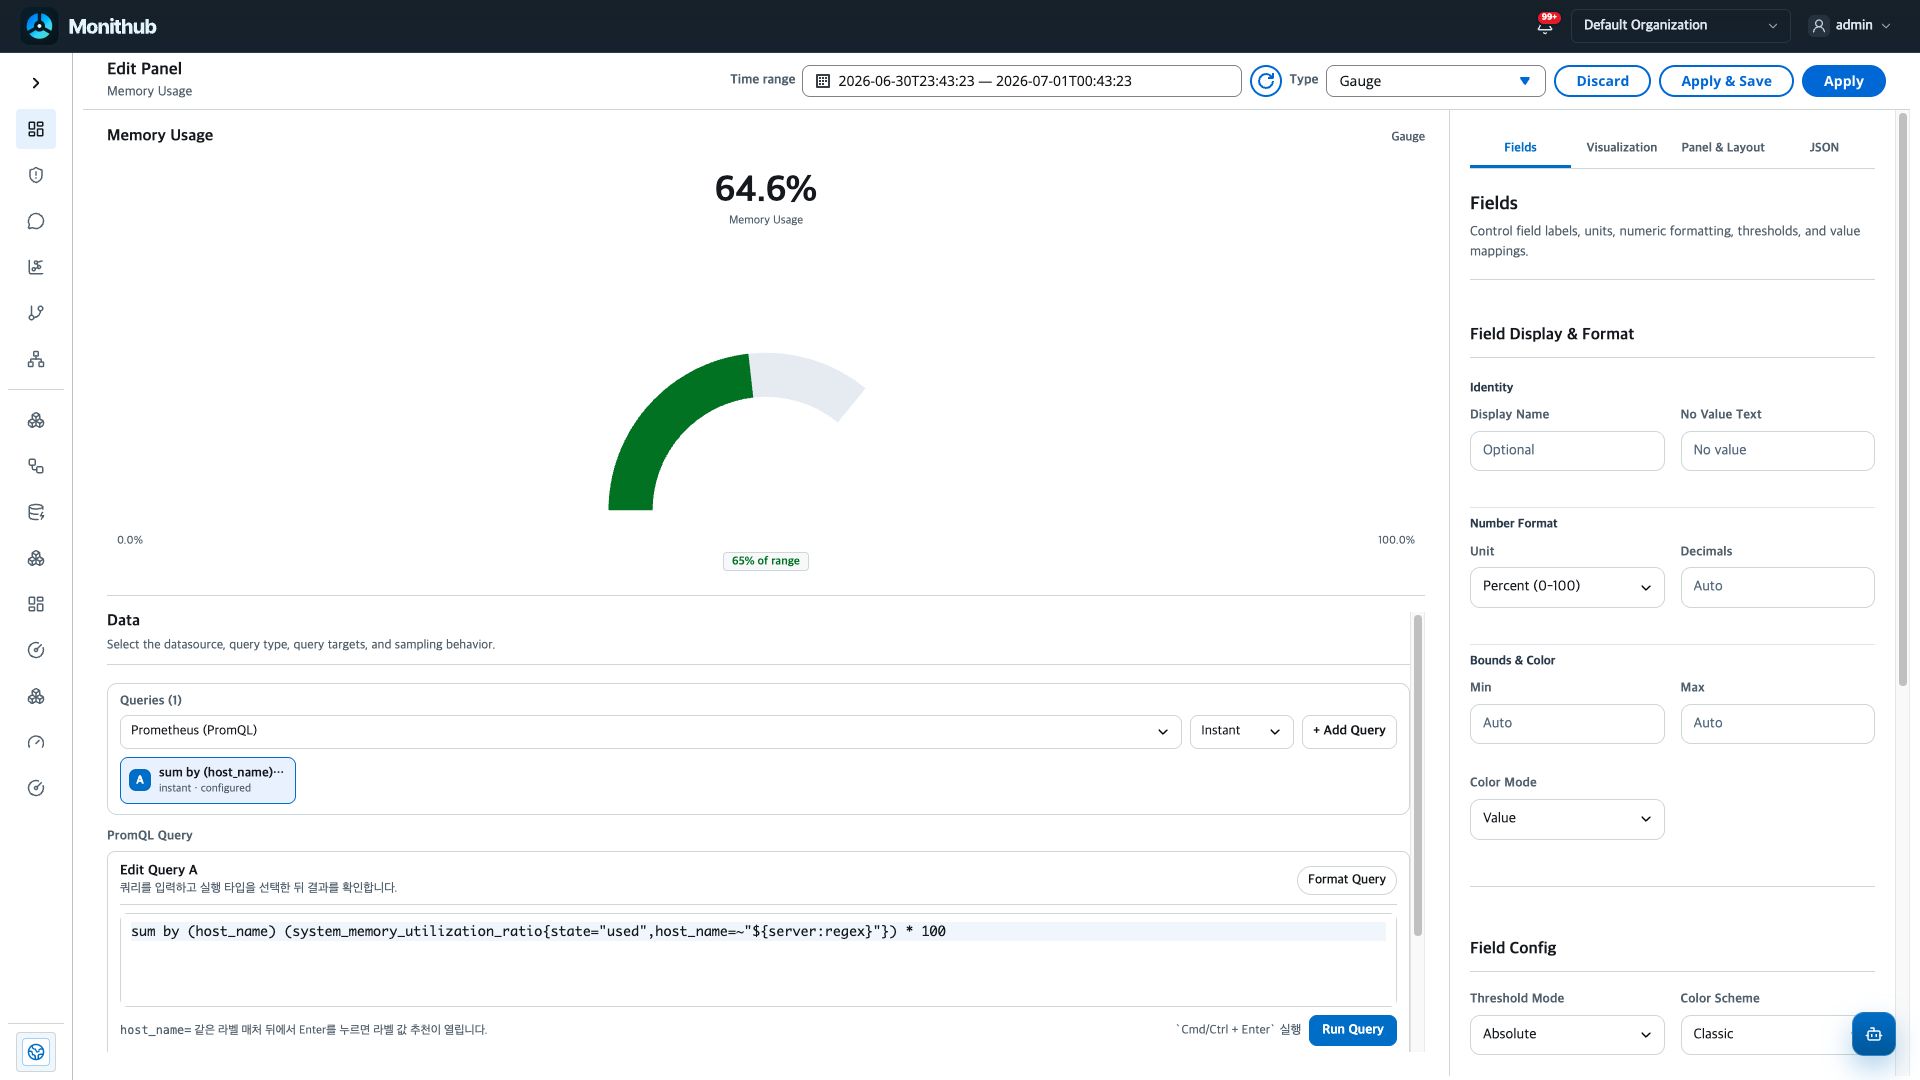Viewport: 1920px width, 1080px height.
Task: Open the Instant query type dropdown
Action: [x=1241, y=731]
